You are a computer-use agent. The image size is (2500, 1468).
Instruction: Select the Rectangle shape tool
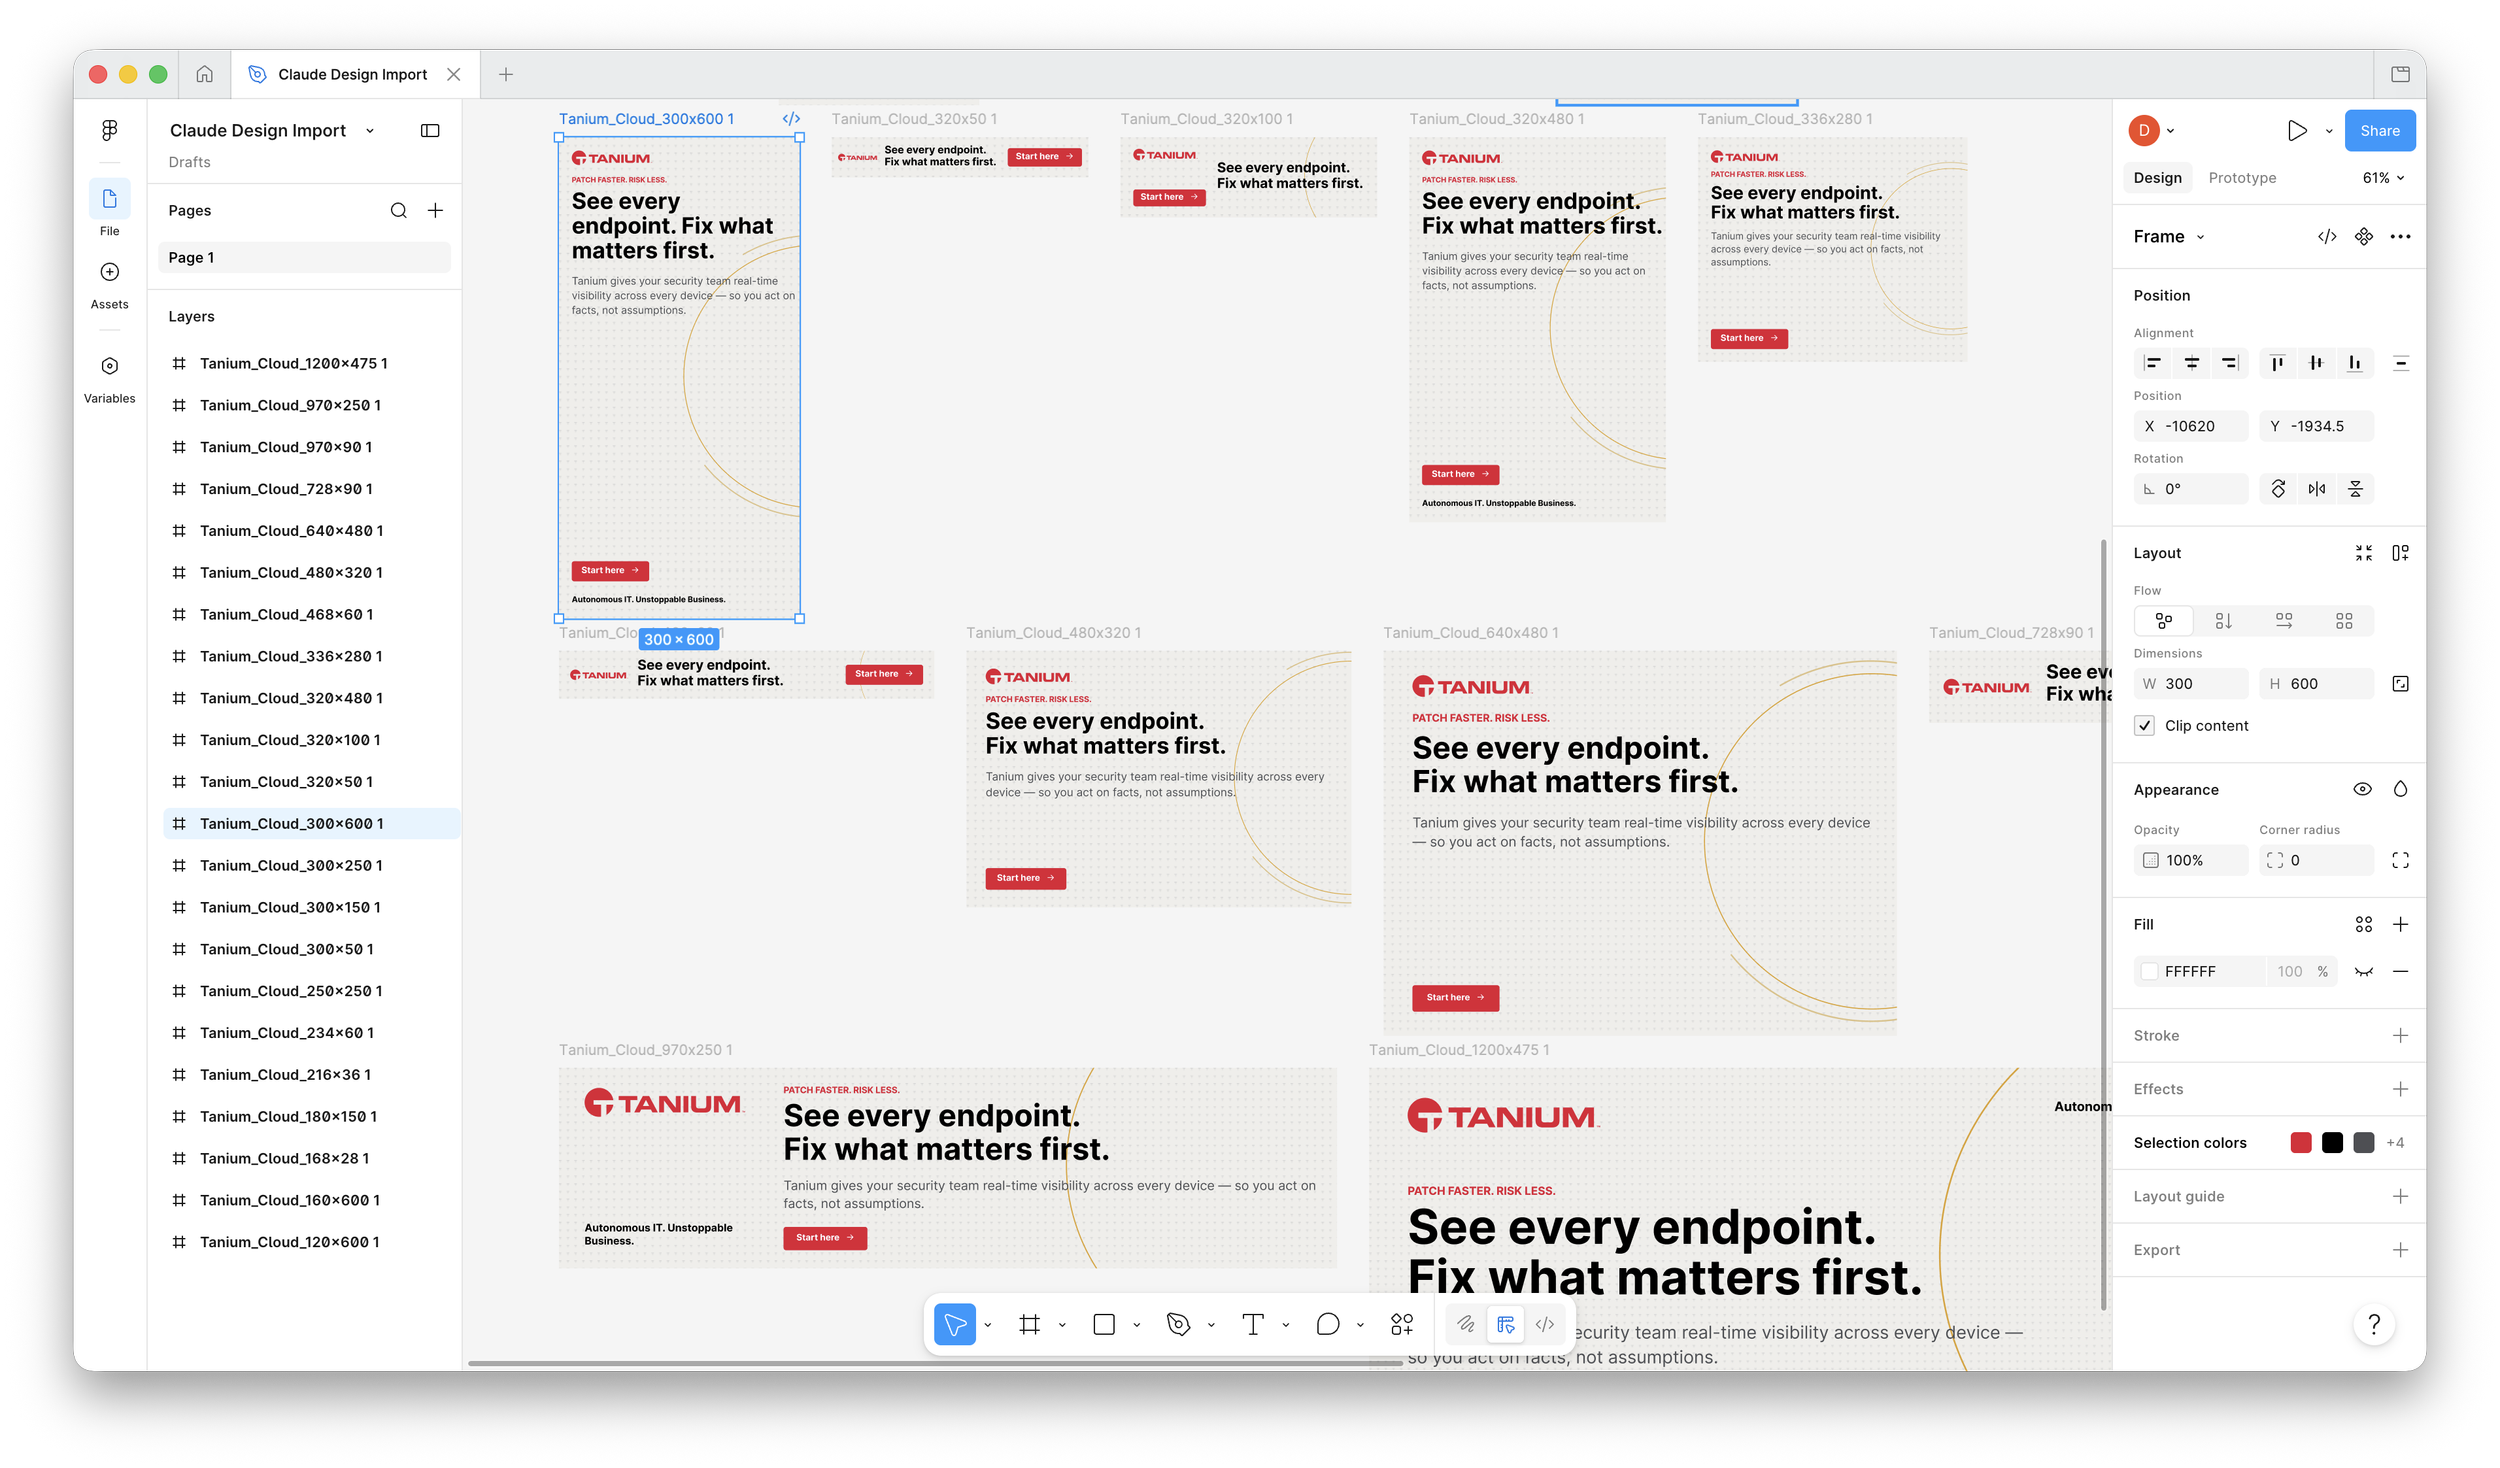pyautogui.click(x=1104, y=1324)
